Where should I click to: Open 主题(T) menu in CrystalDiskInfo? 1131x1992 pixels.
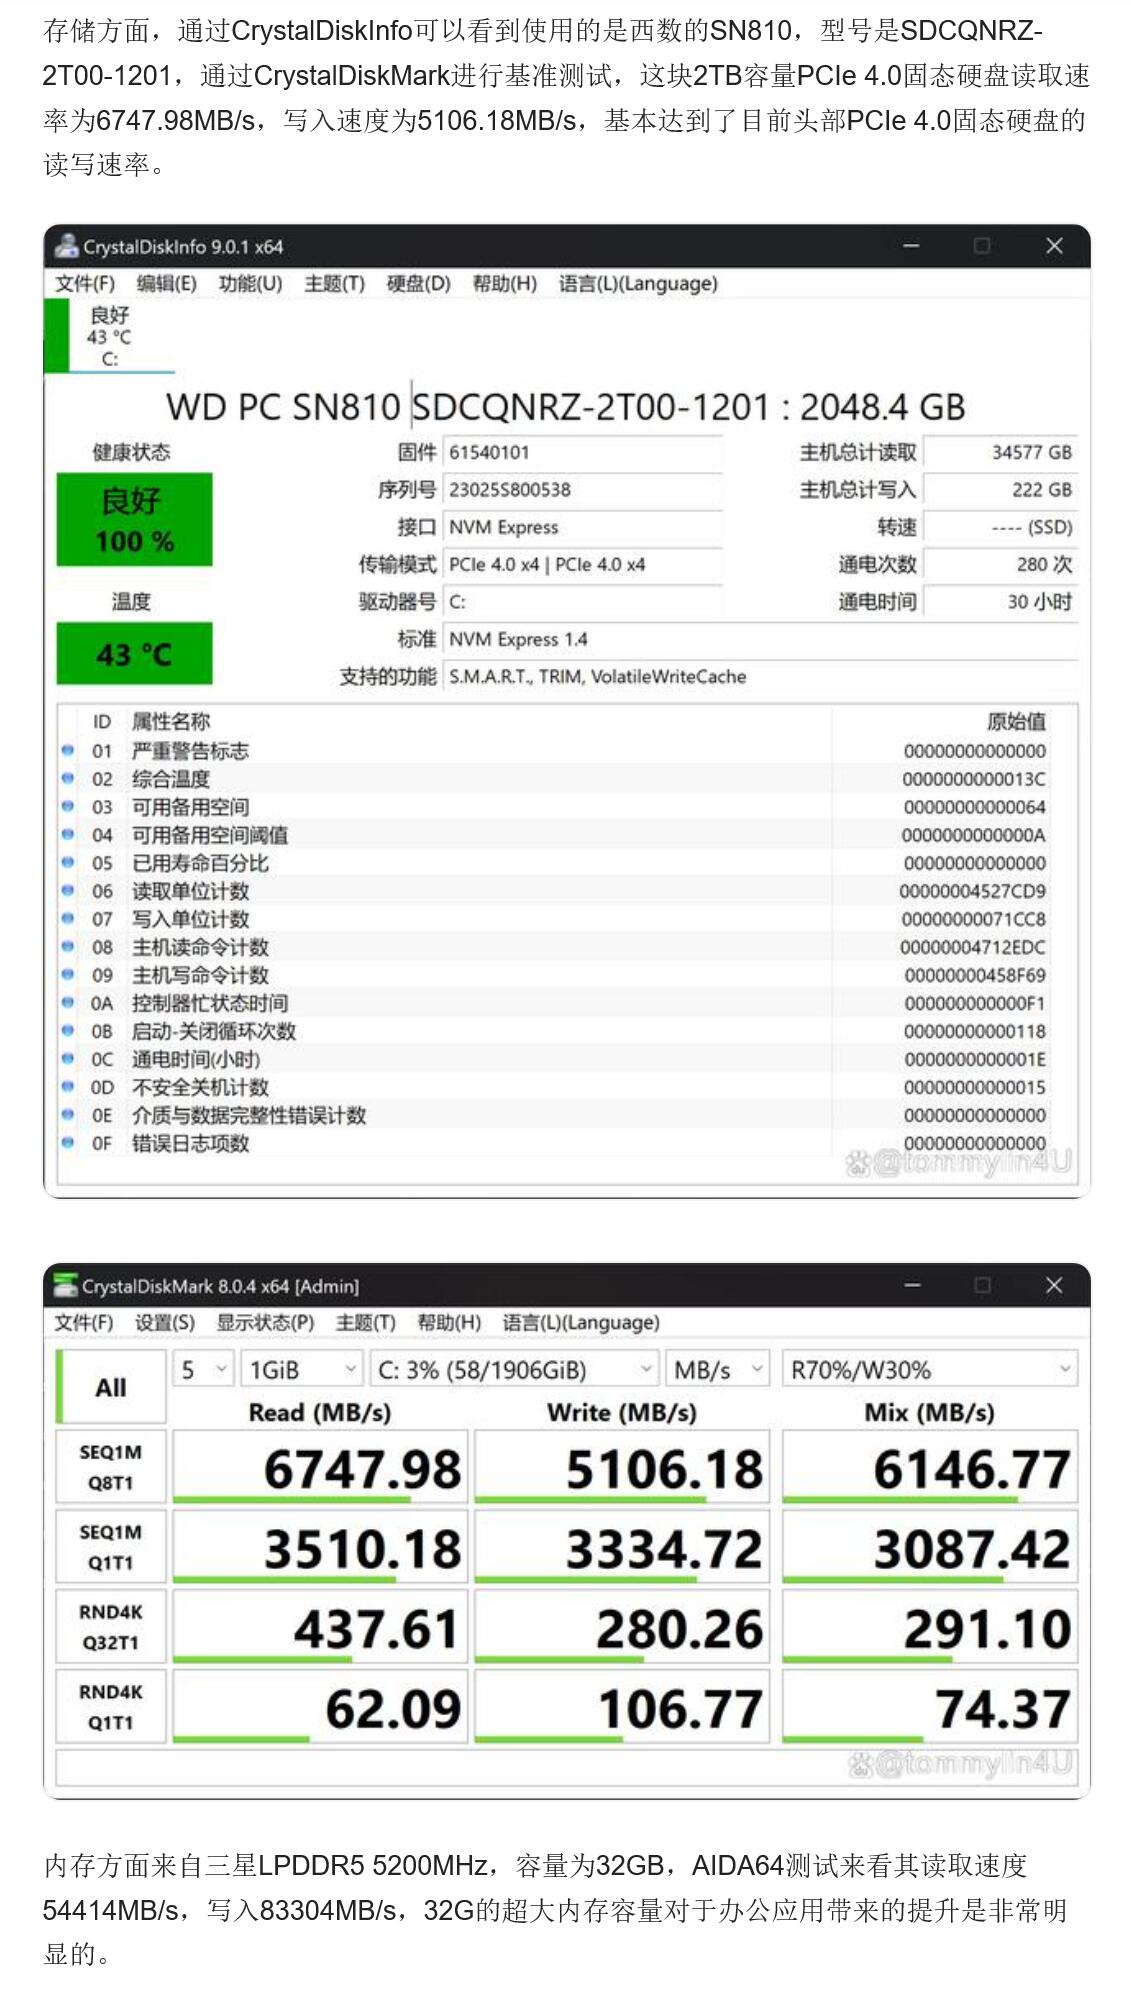(x=334, y=284)
